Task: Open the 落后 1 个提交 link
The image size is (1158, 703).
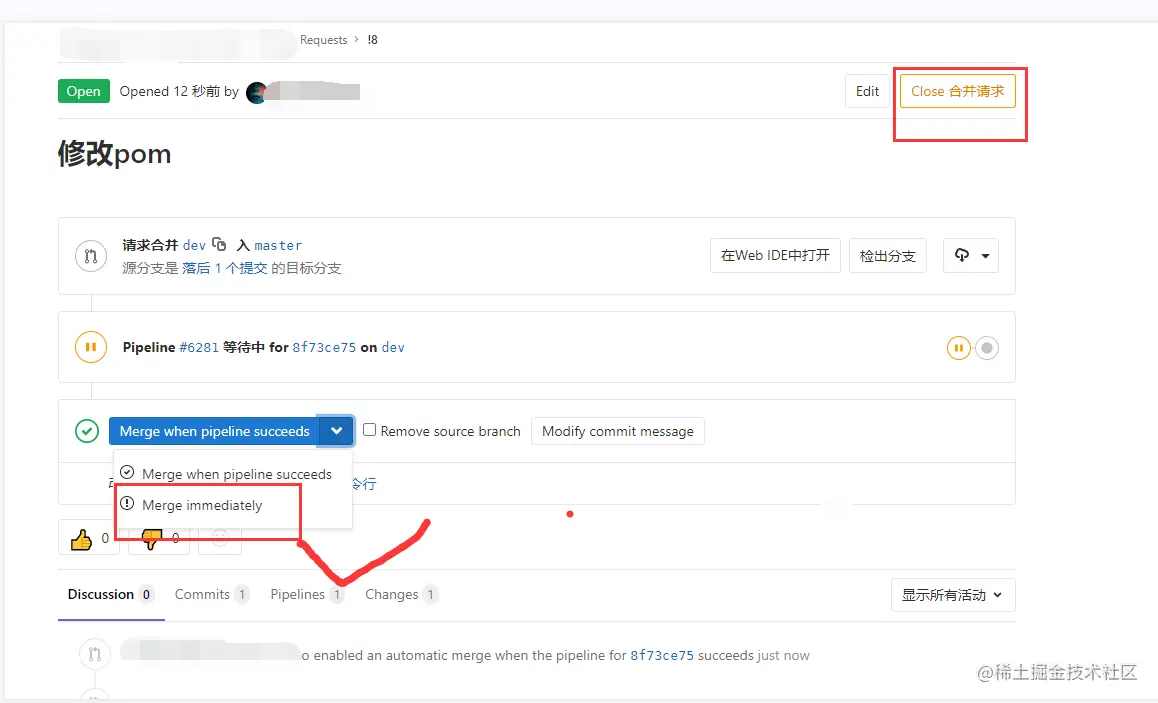Action: tap(225, 268)
